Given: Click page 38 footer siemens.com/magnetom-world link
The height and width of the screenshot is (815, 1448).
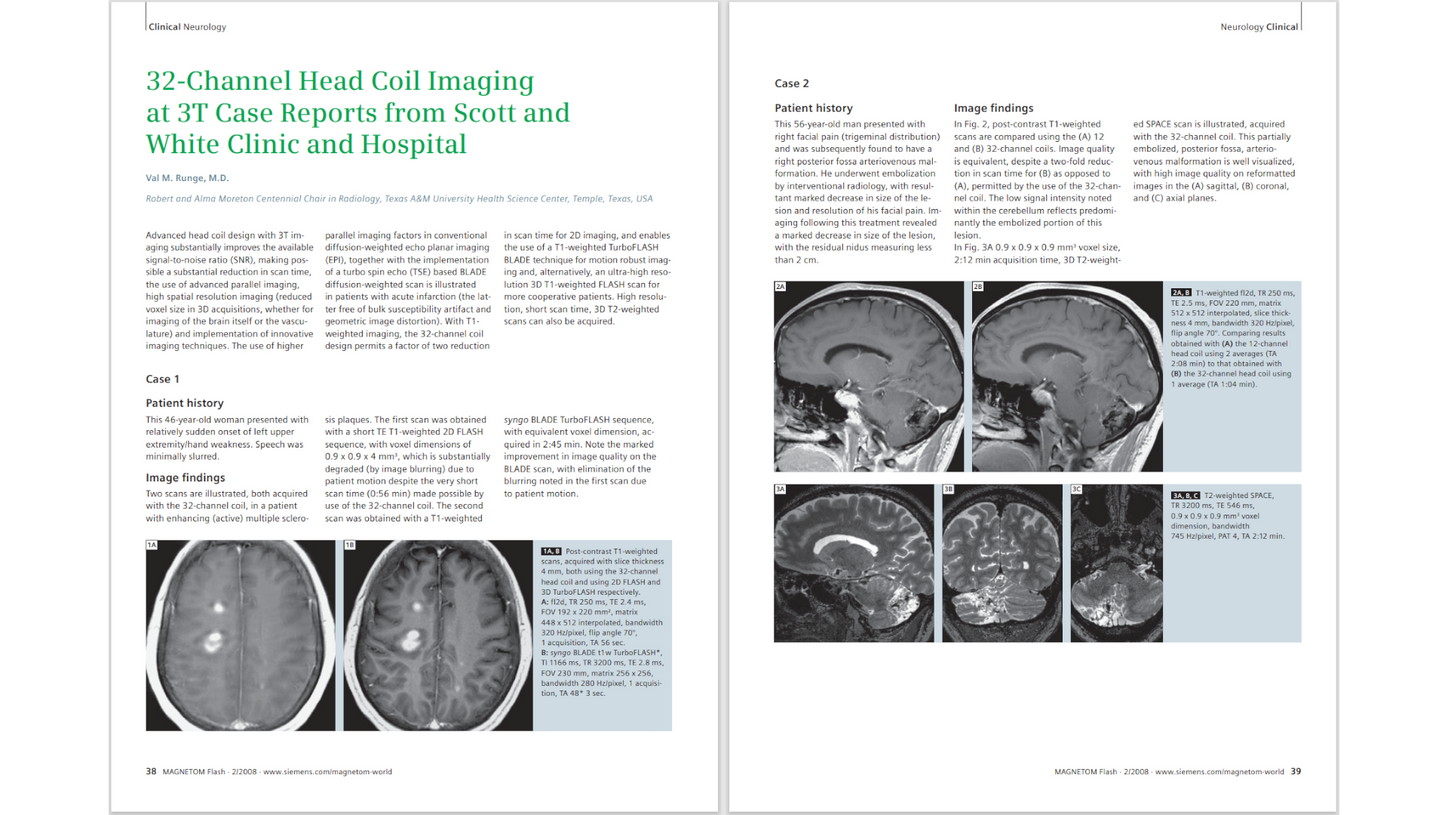Looking at the screenshot, I should point(328,772).
